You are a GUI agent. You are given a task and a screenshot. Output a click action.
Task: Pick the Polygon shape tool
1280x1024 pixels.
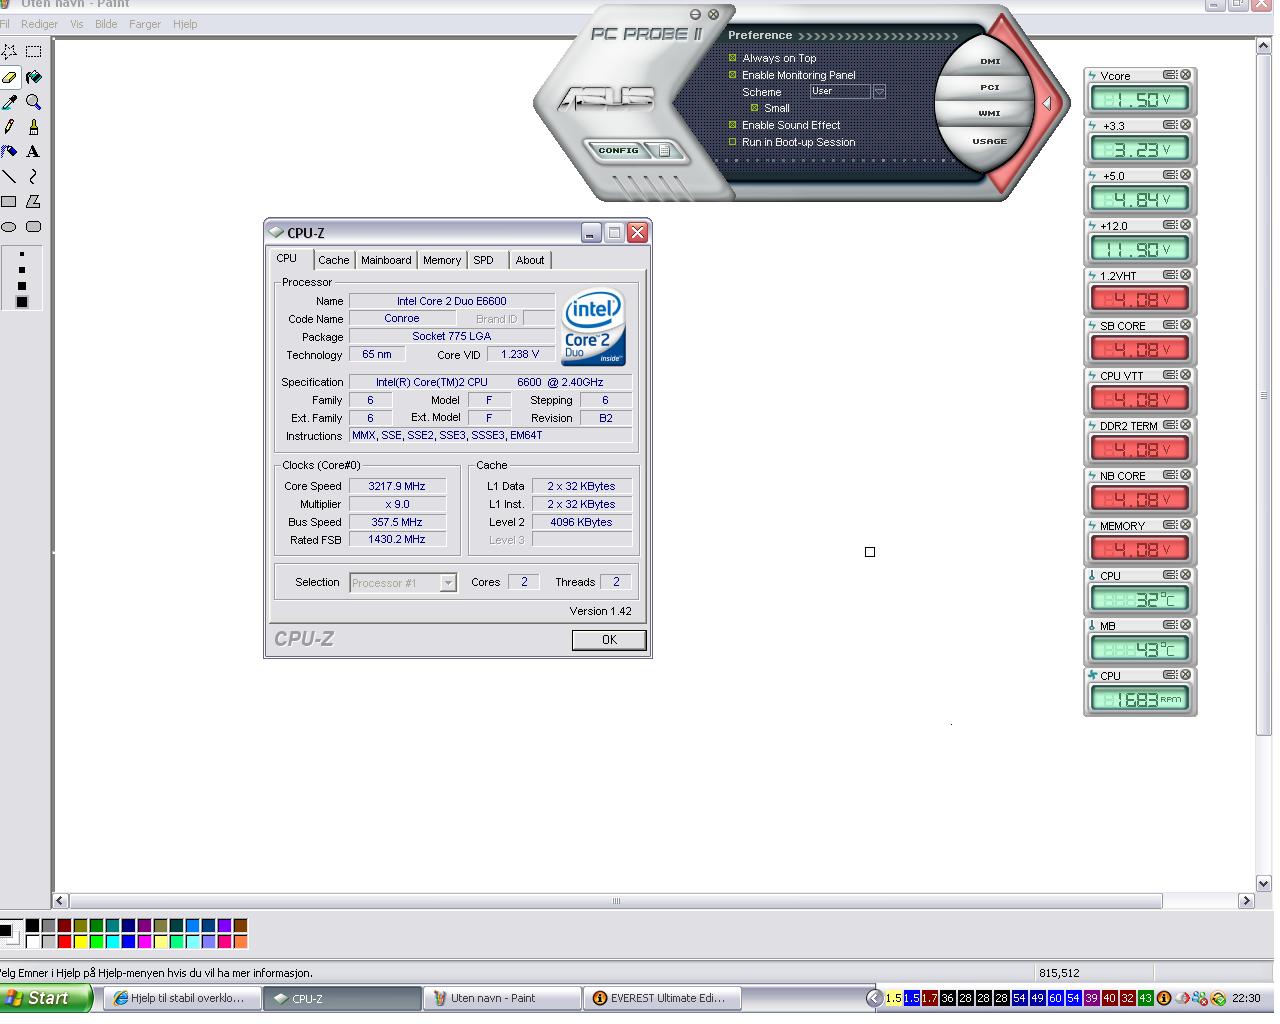point(33,201)
